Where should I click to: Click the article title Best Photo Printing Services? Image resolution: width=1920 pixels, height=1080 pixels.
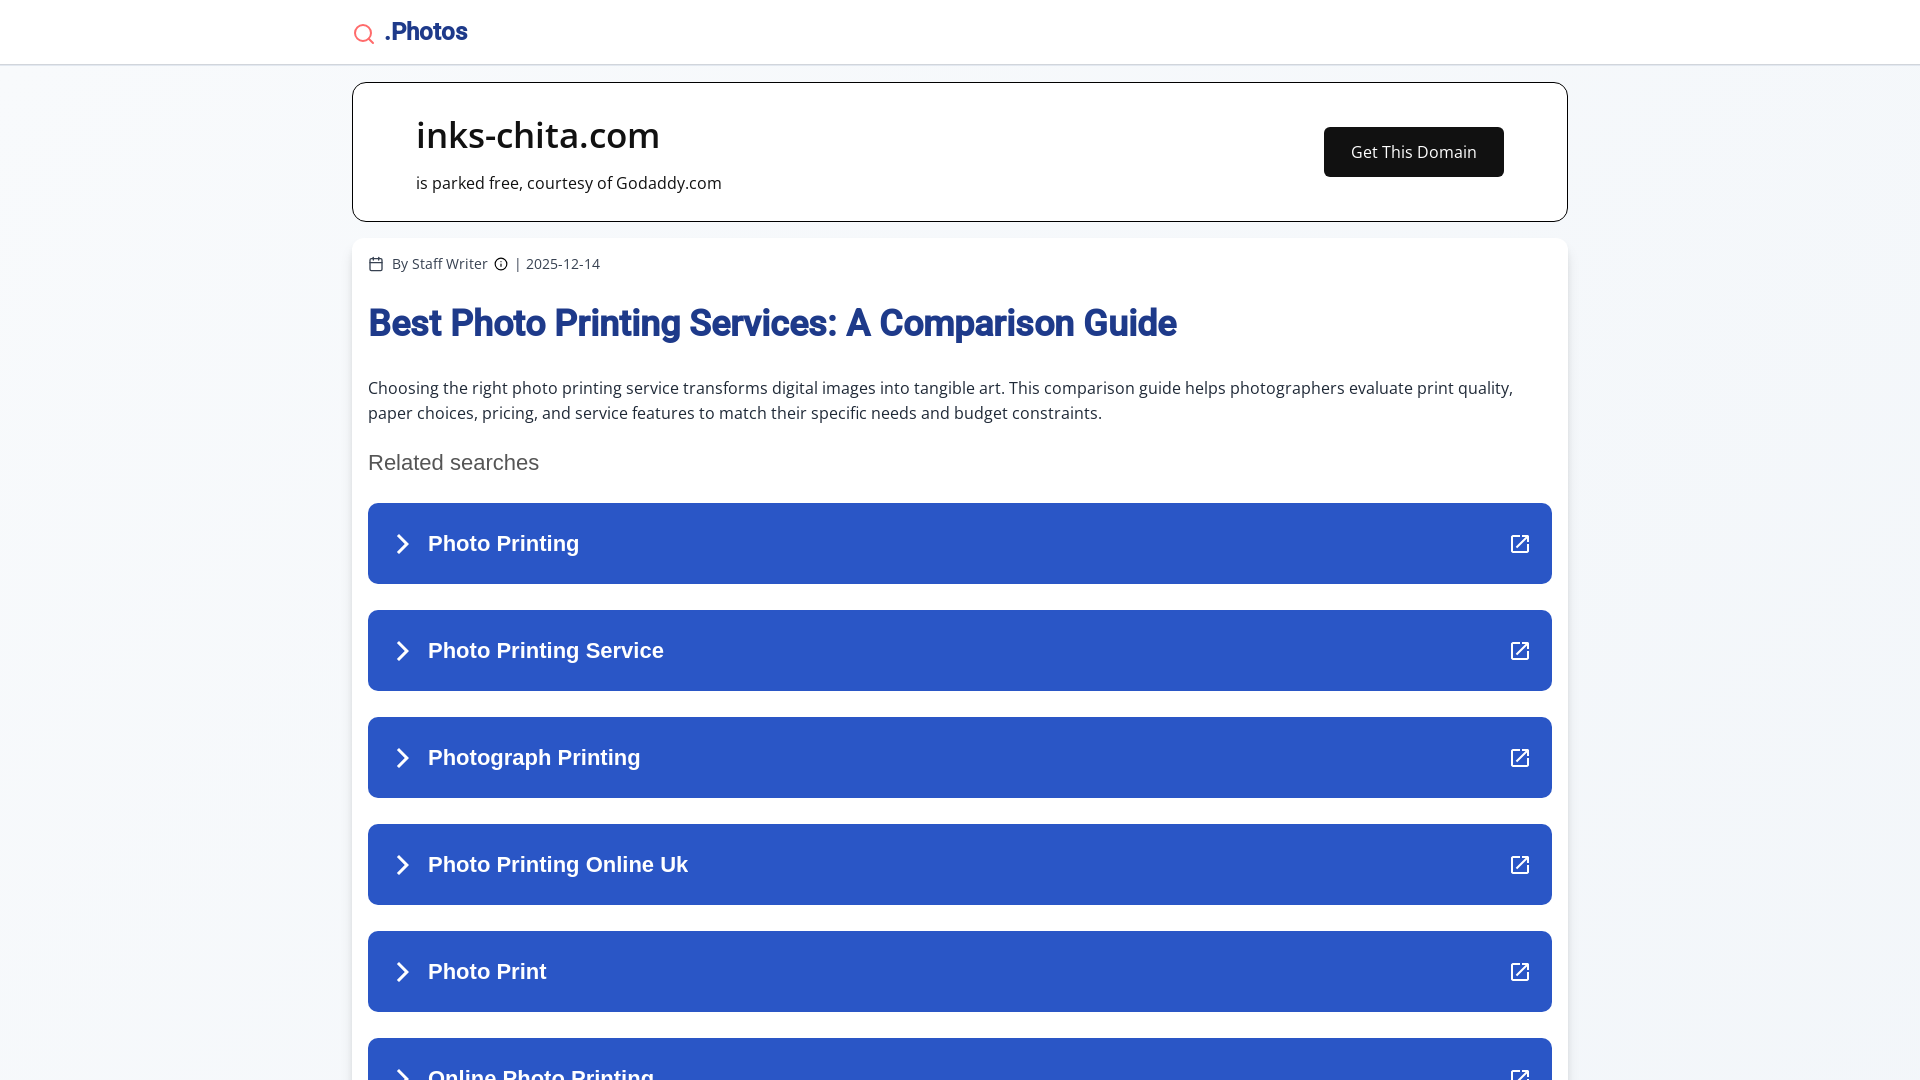772,324
